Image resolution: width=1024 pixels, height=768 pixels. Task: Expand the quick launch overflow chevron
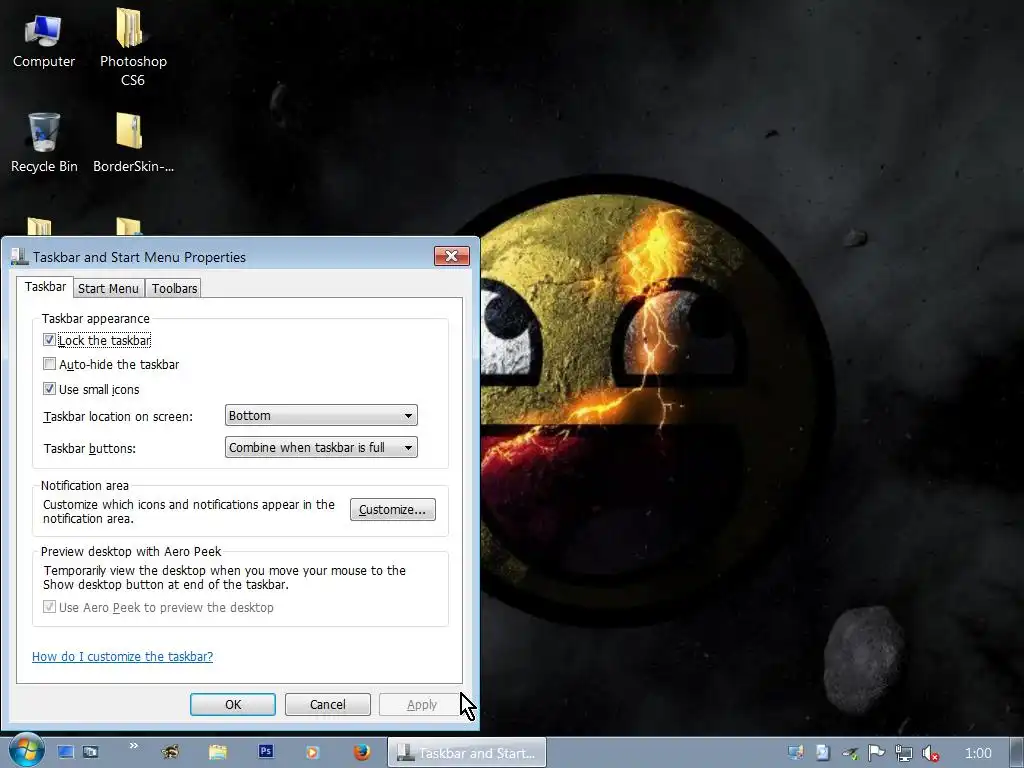(134, 746)
